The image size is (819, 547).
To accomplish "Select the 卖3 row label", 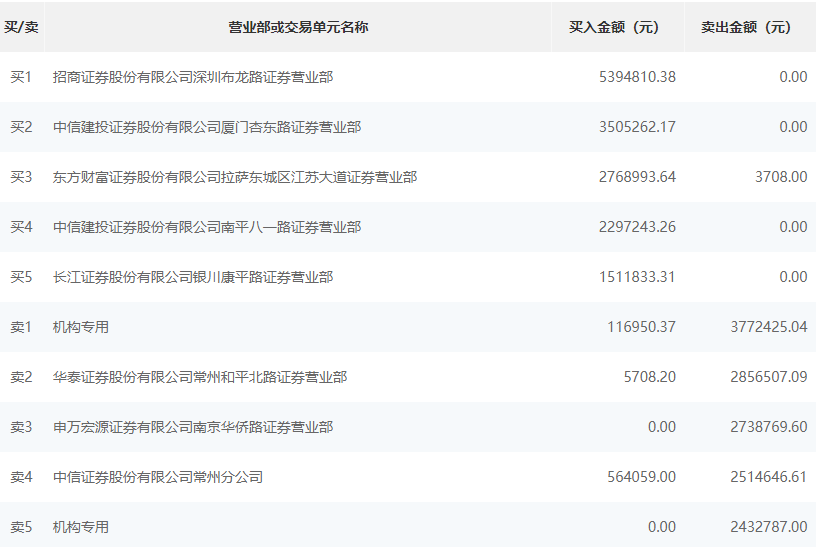I will [x=21, y=427].
